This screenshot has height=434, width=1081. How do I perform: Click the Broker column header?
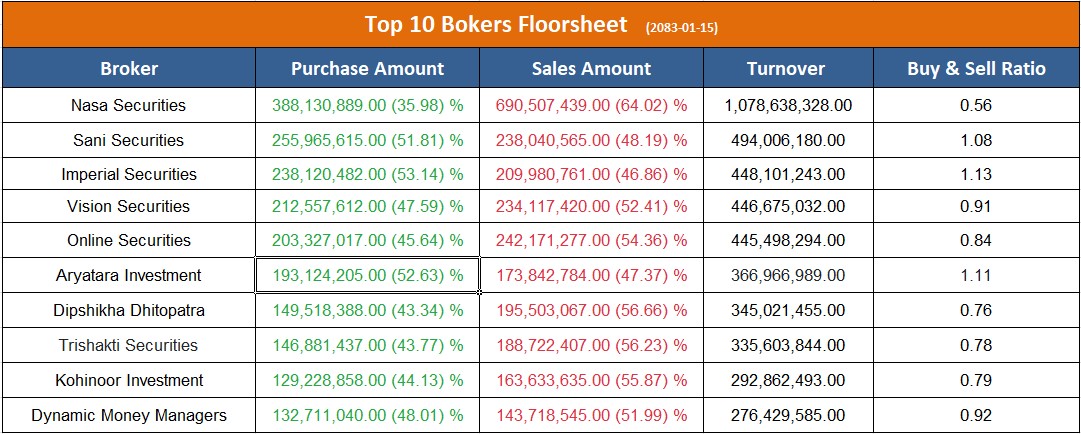click(x=129, y=69)
